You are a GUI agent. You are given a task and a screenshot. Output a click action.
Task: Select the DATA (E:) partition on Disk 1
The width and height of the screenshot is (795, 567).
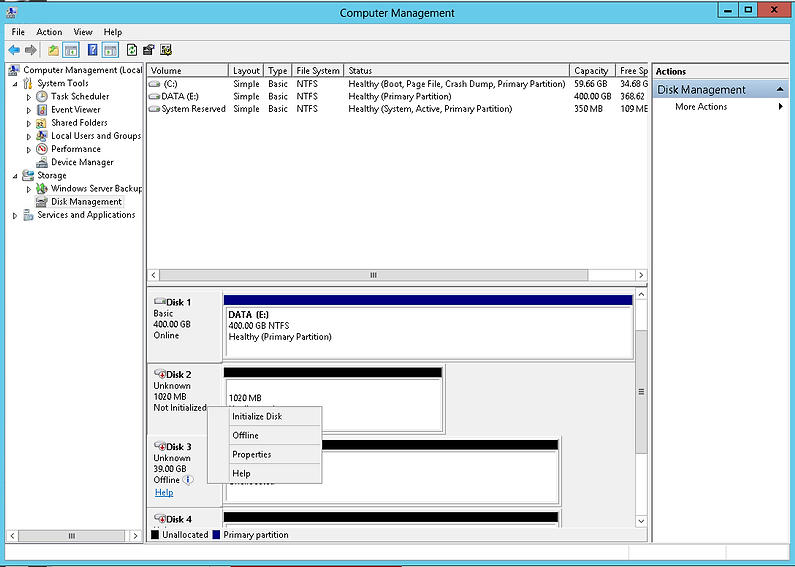(428, 326)
